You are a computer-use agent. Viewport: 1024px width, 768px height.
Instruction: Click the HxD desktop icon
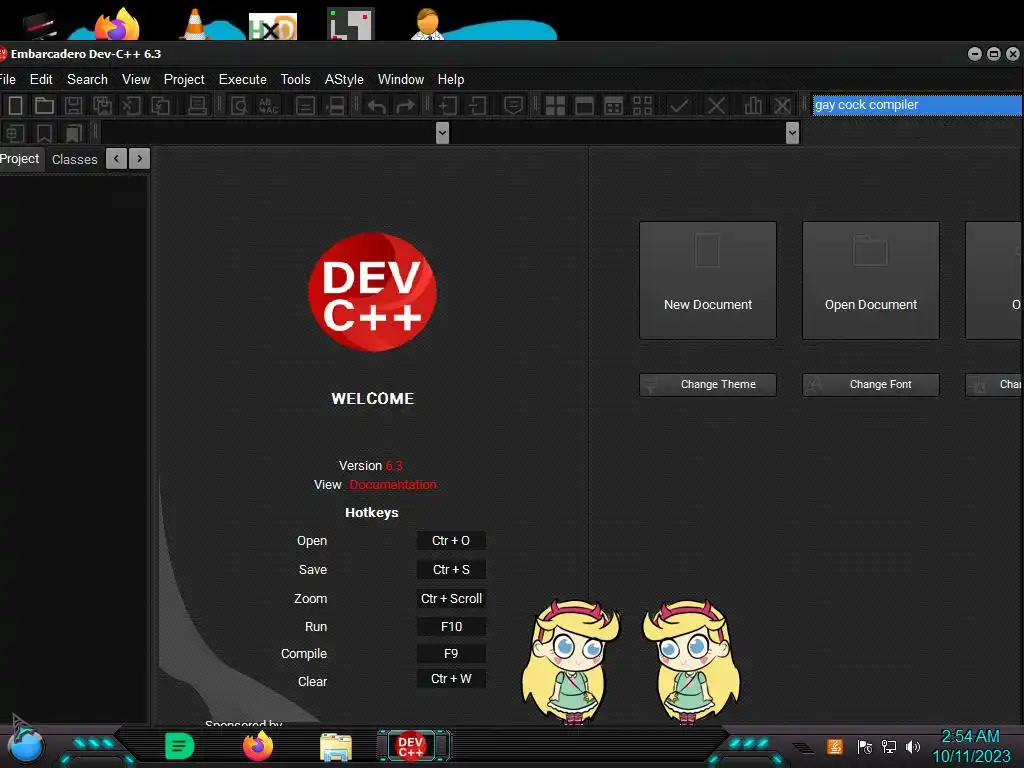pos(273,27)
